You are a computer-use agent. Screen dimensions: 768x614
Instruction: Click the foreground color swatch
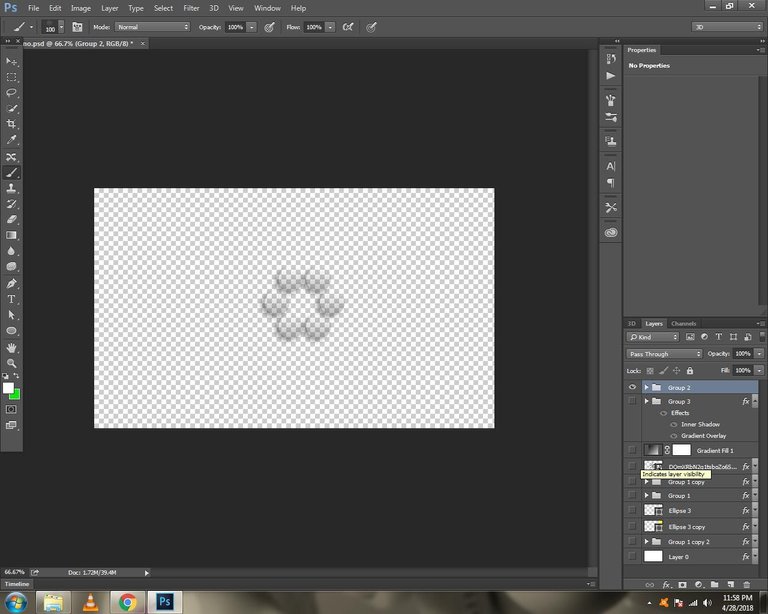click(x=8, y=388)
